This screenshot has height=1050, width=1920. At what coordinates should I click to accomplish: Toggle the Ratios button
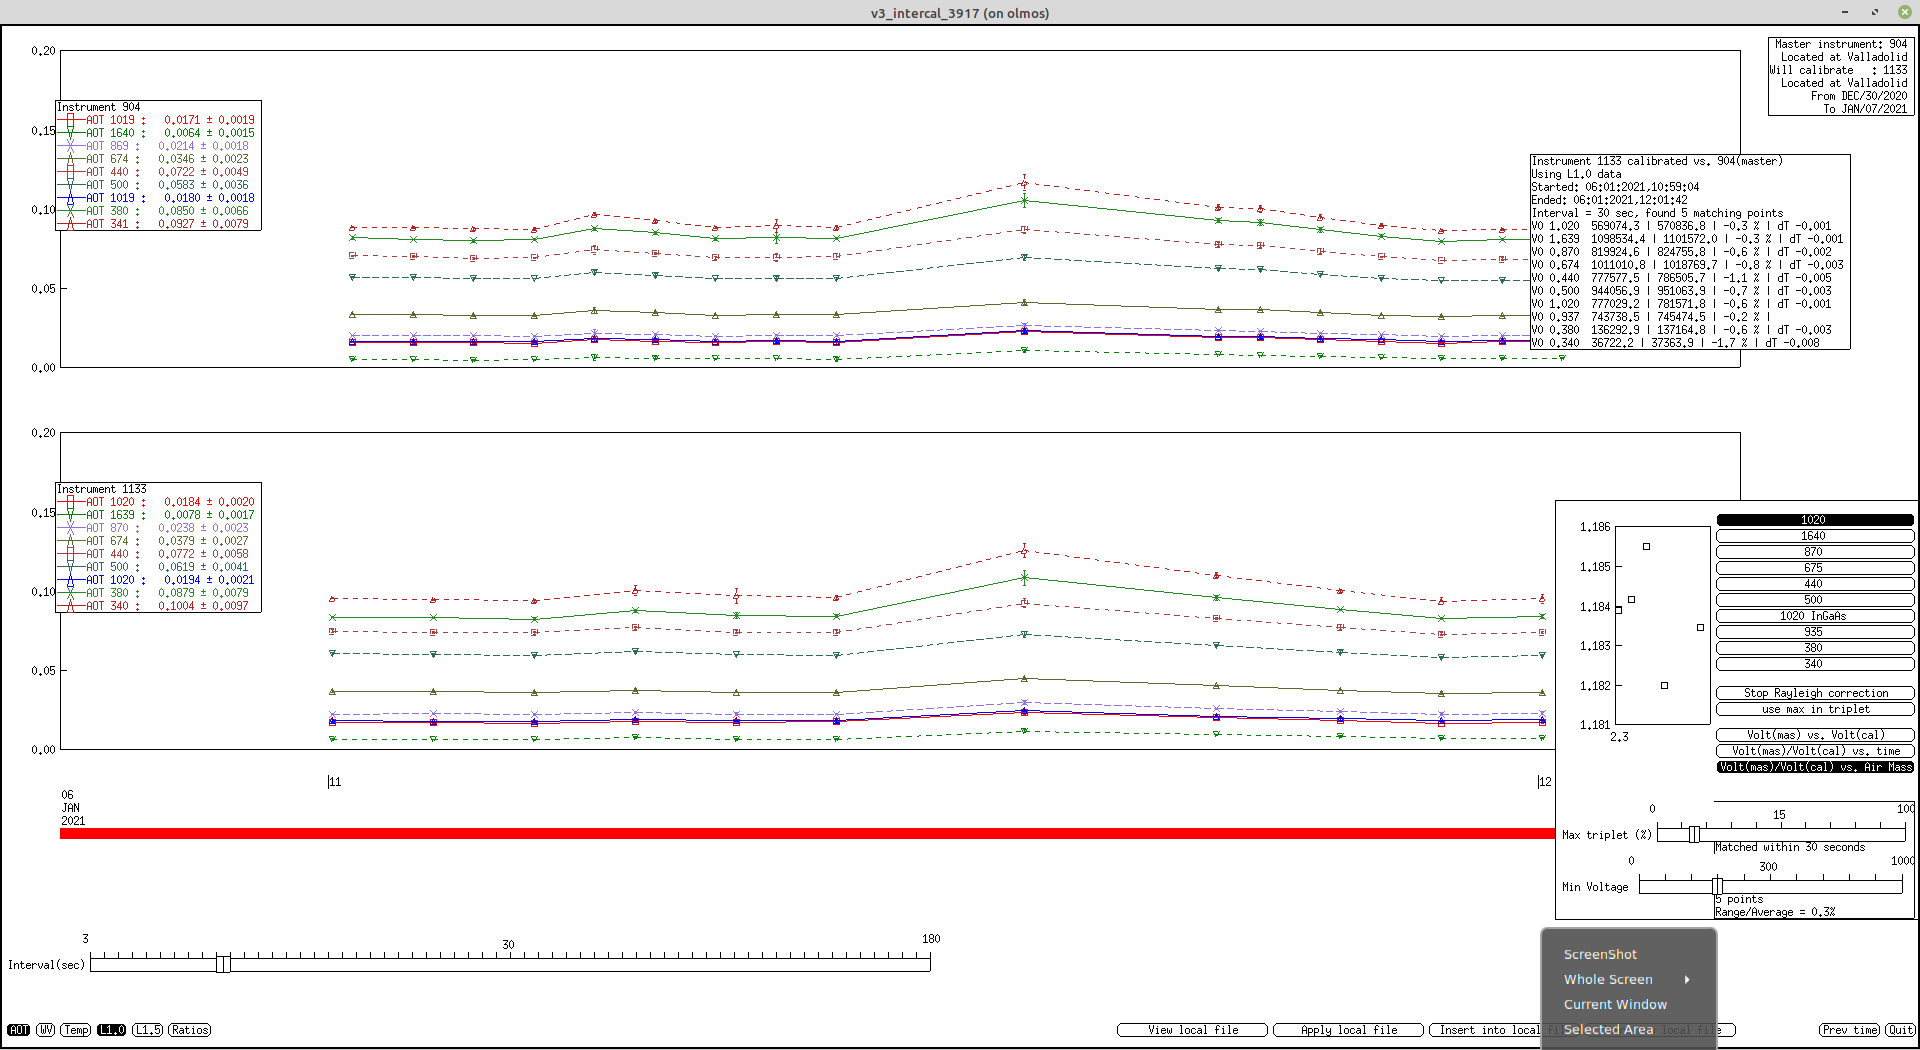click(x=190, y=1030)
